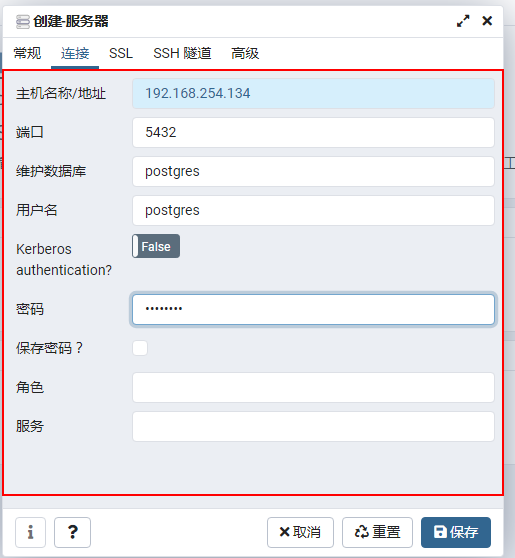Open the 常规 tab
Viewport: 515px width, 558px height.
pos(27,53)
